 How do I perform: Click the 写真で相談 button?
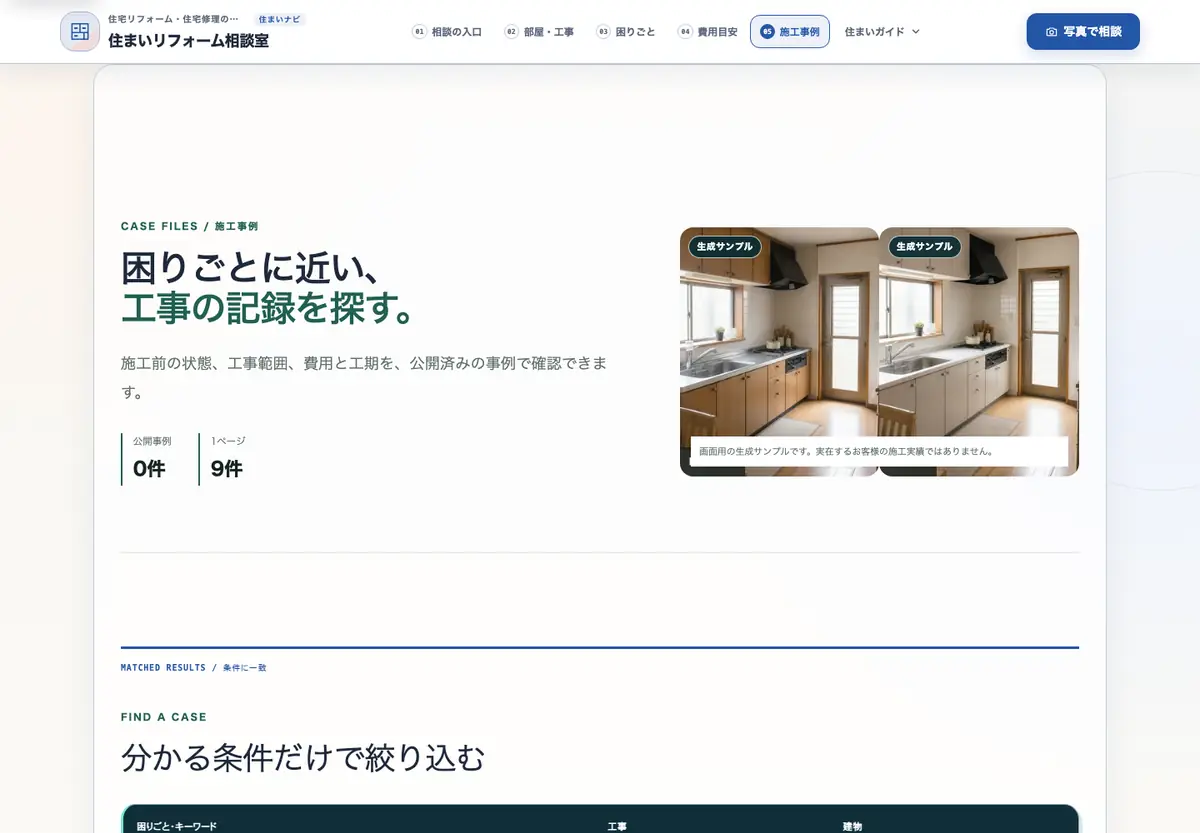tap(1083, 31)
